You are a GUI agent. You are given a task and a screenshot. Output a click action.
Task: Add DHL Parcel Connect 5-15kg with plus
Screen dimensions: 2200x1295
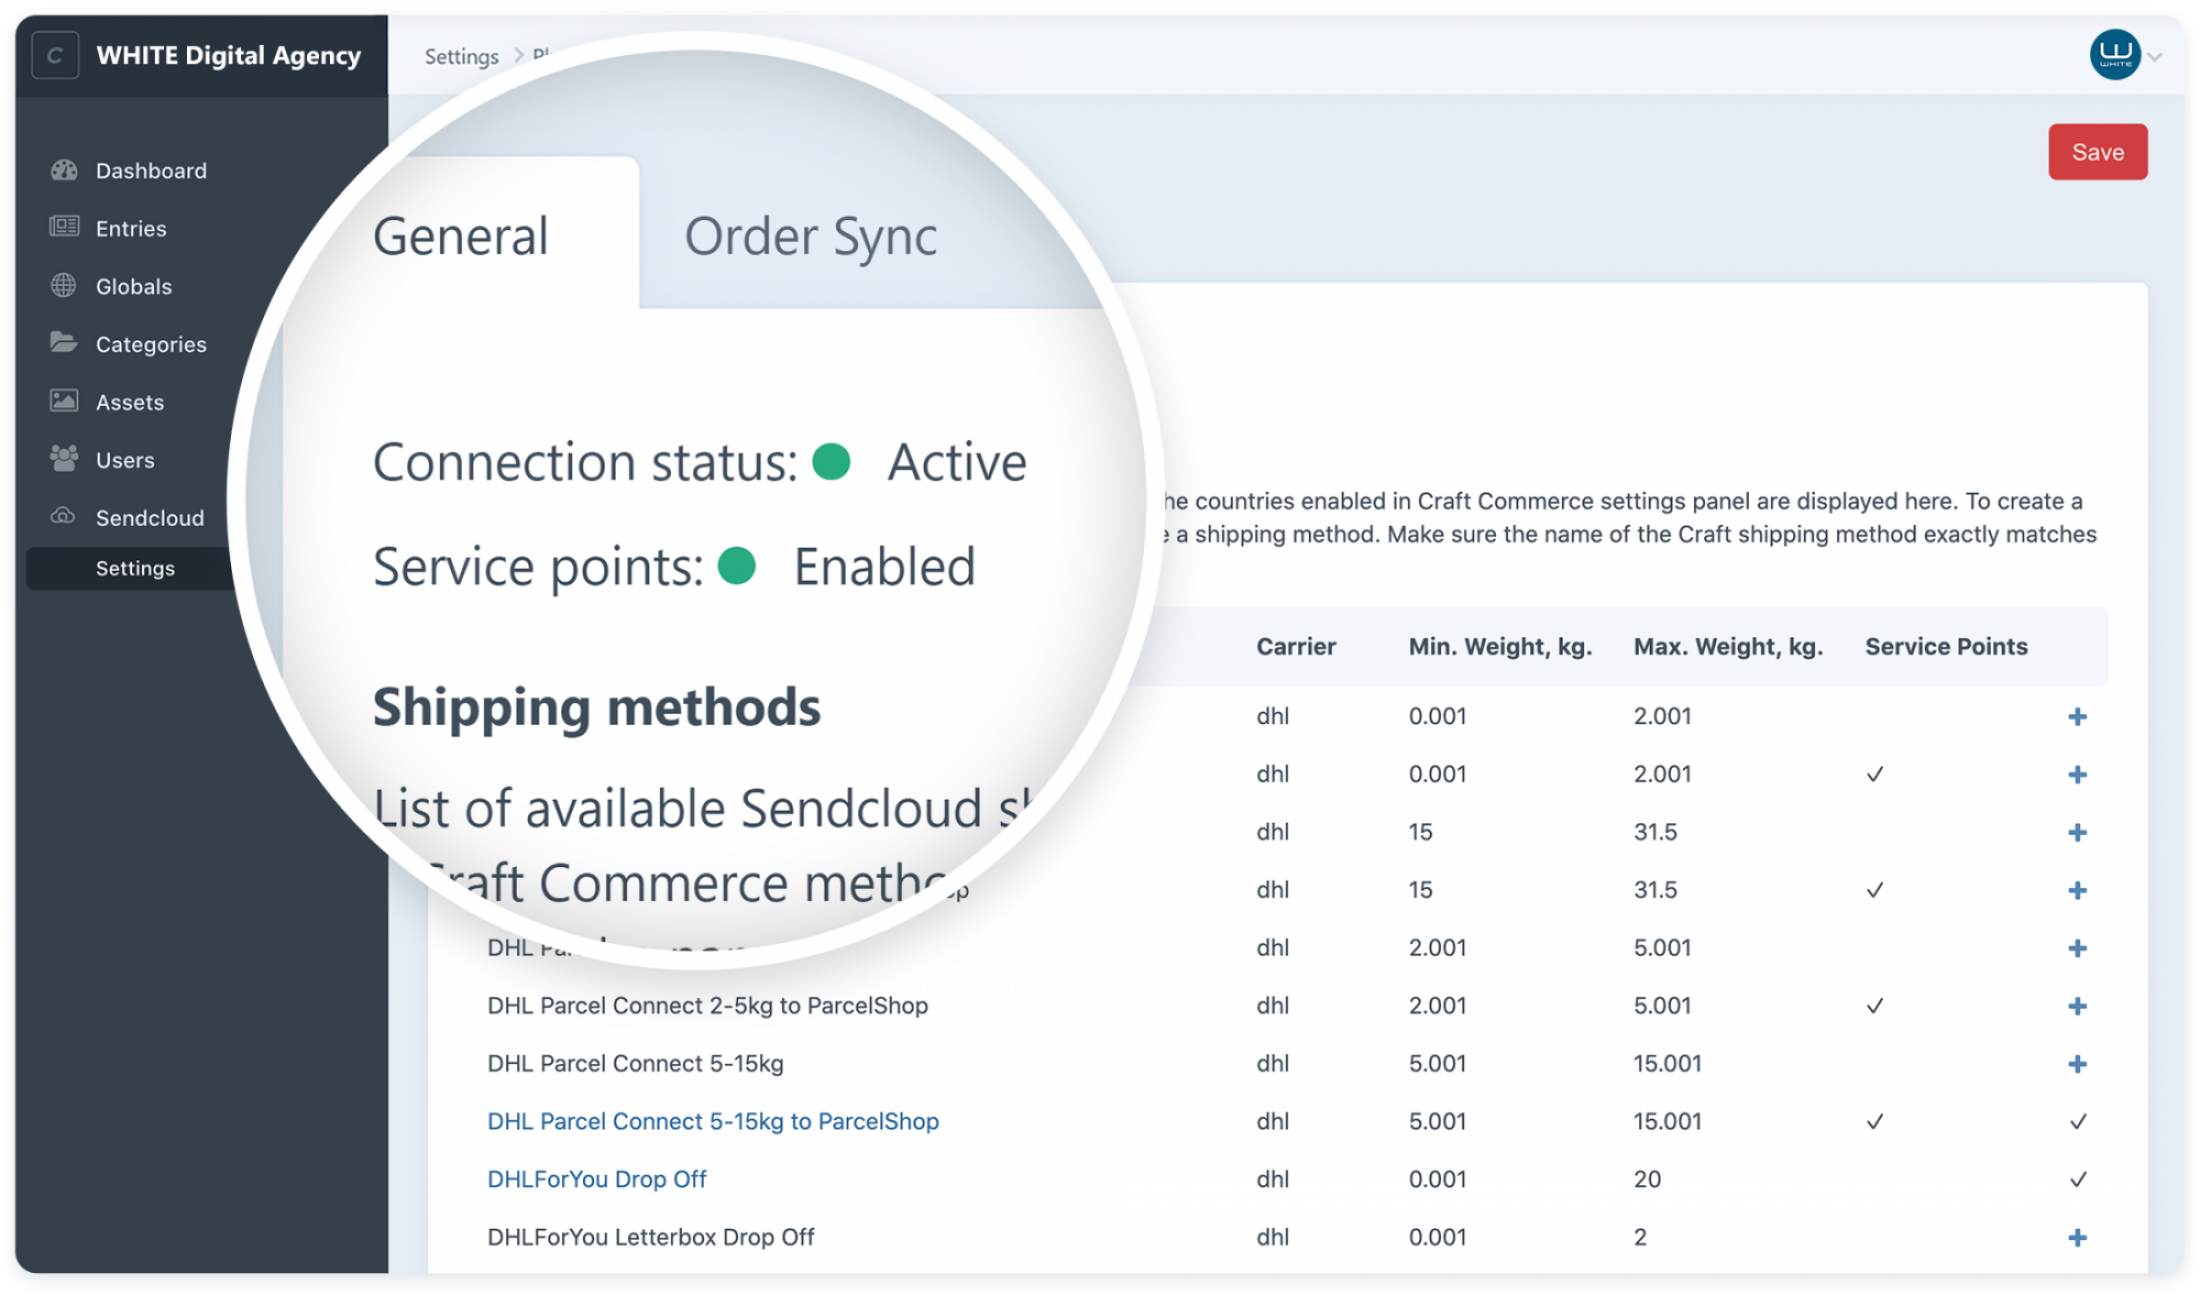pos(2077,1064)
